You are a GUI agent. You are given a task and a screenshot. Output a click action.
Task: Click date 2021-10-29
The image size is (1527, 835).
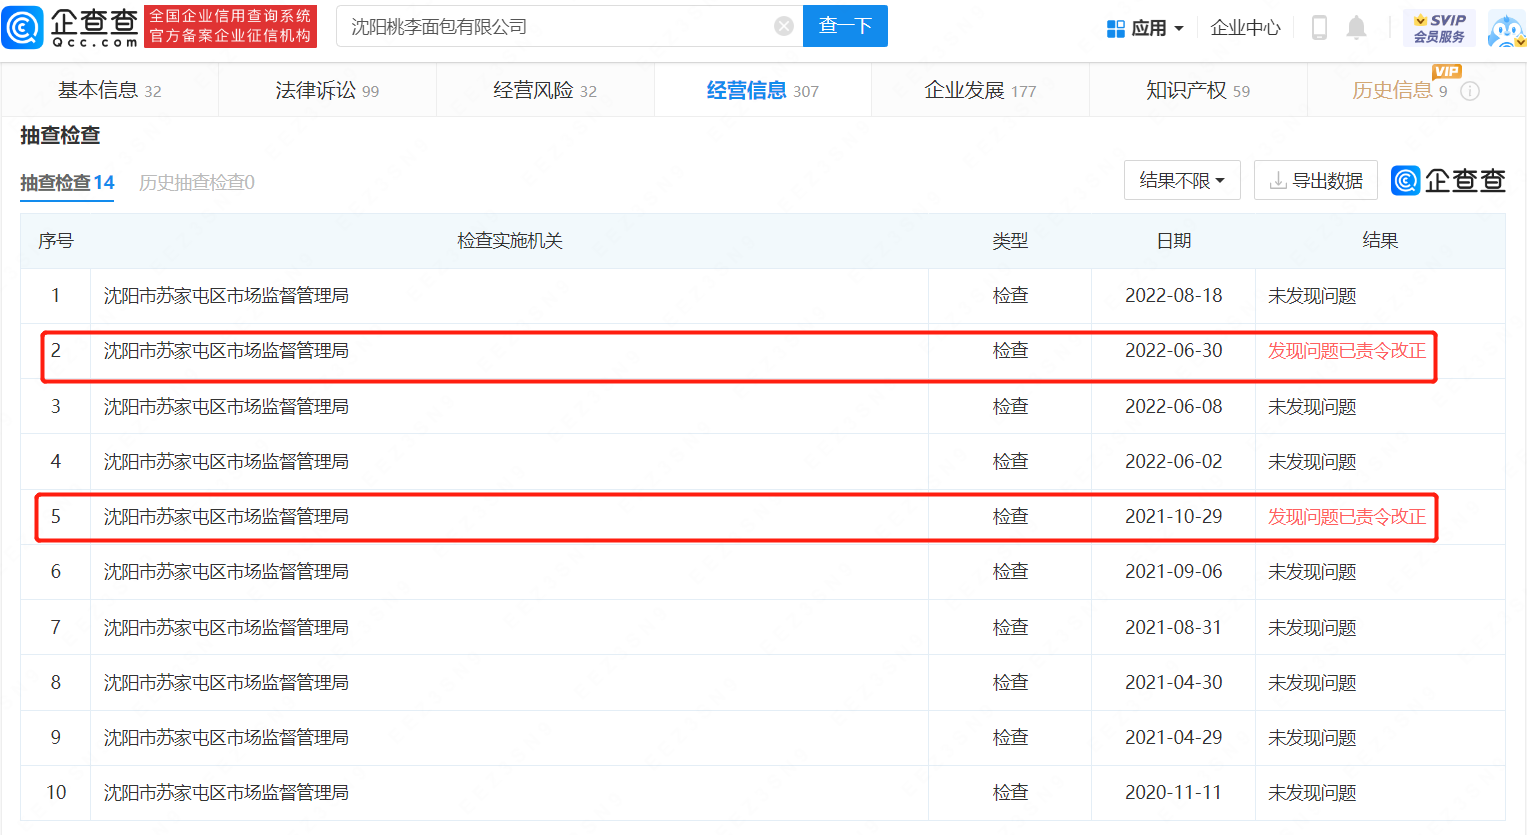pyautogui.click(x=1174, y=517)
